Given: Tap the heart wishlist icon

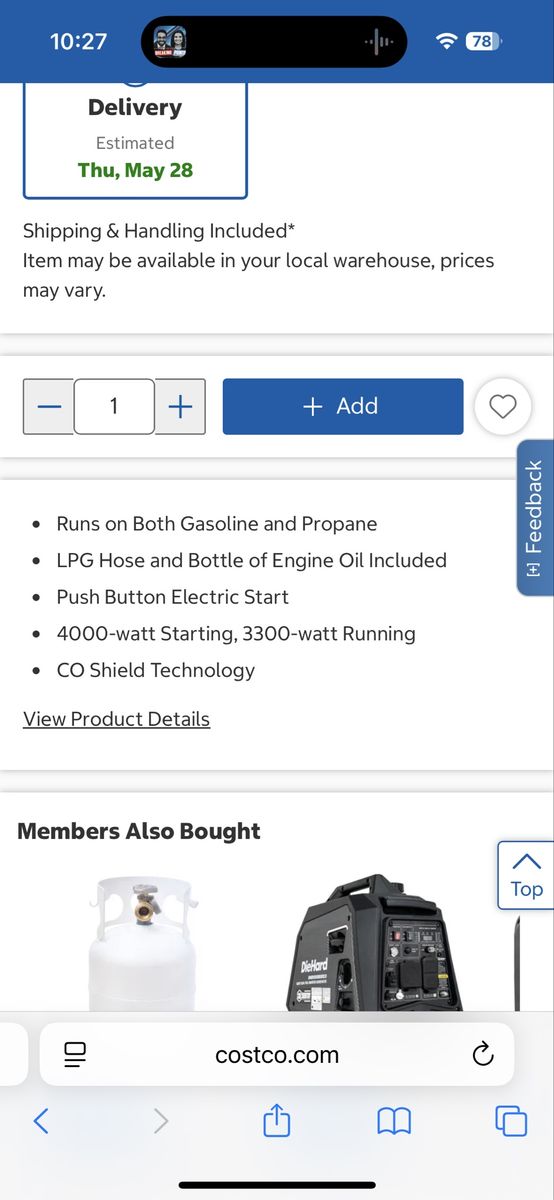Looking at the screenshot, I should [x=502, y=406].
